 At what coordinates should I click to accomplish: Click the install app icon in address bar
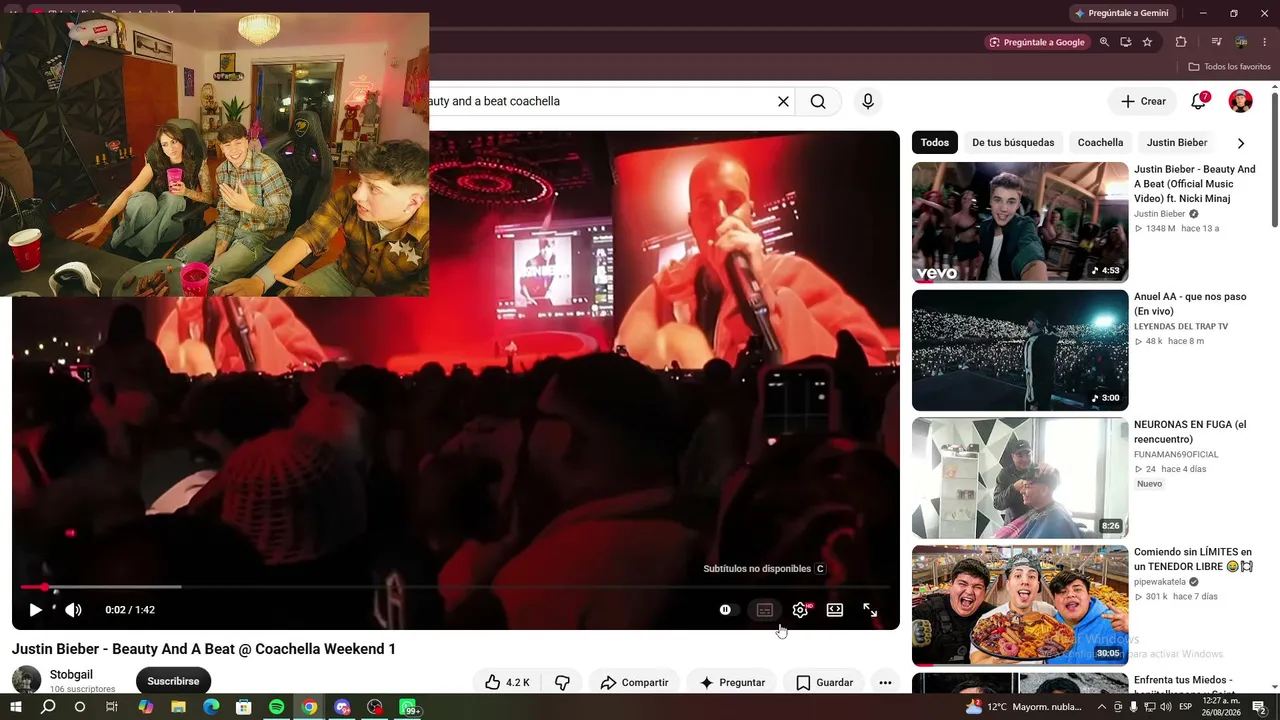click(1126, 42)
